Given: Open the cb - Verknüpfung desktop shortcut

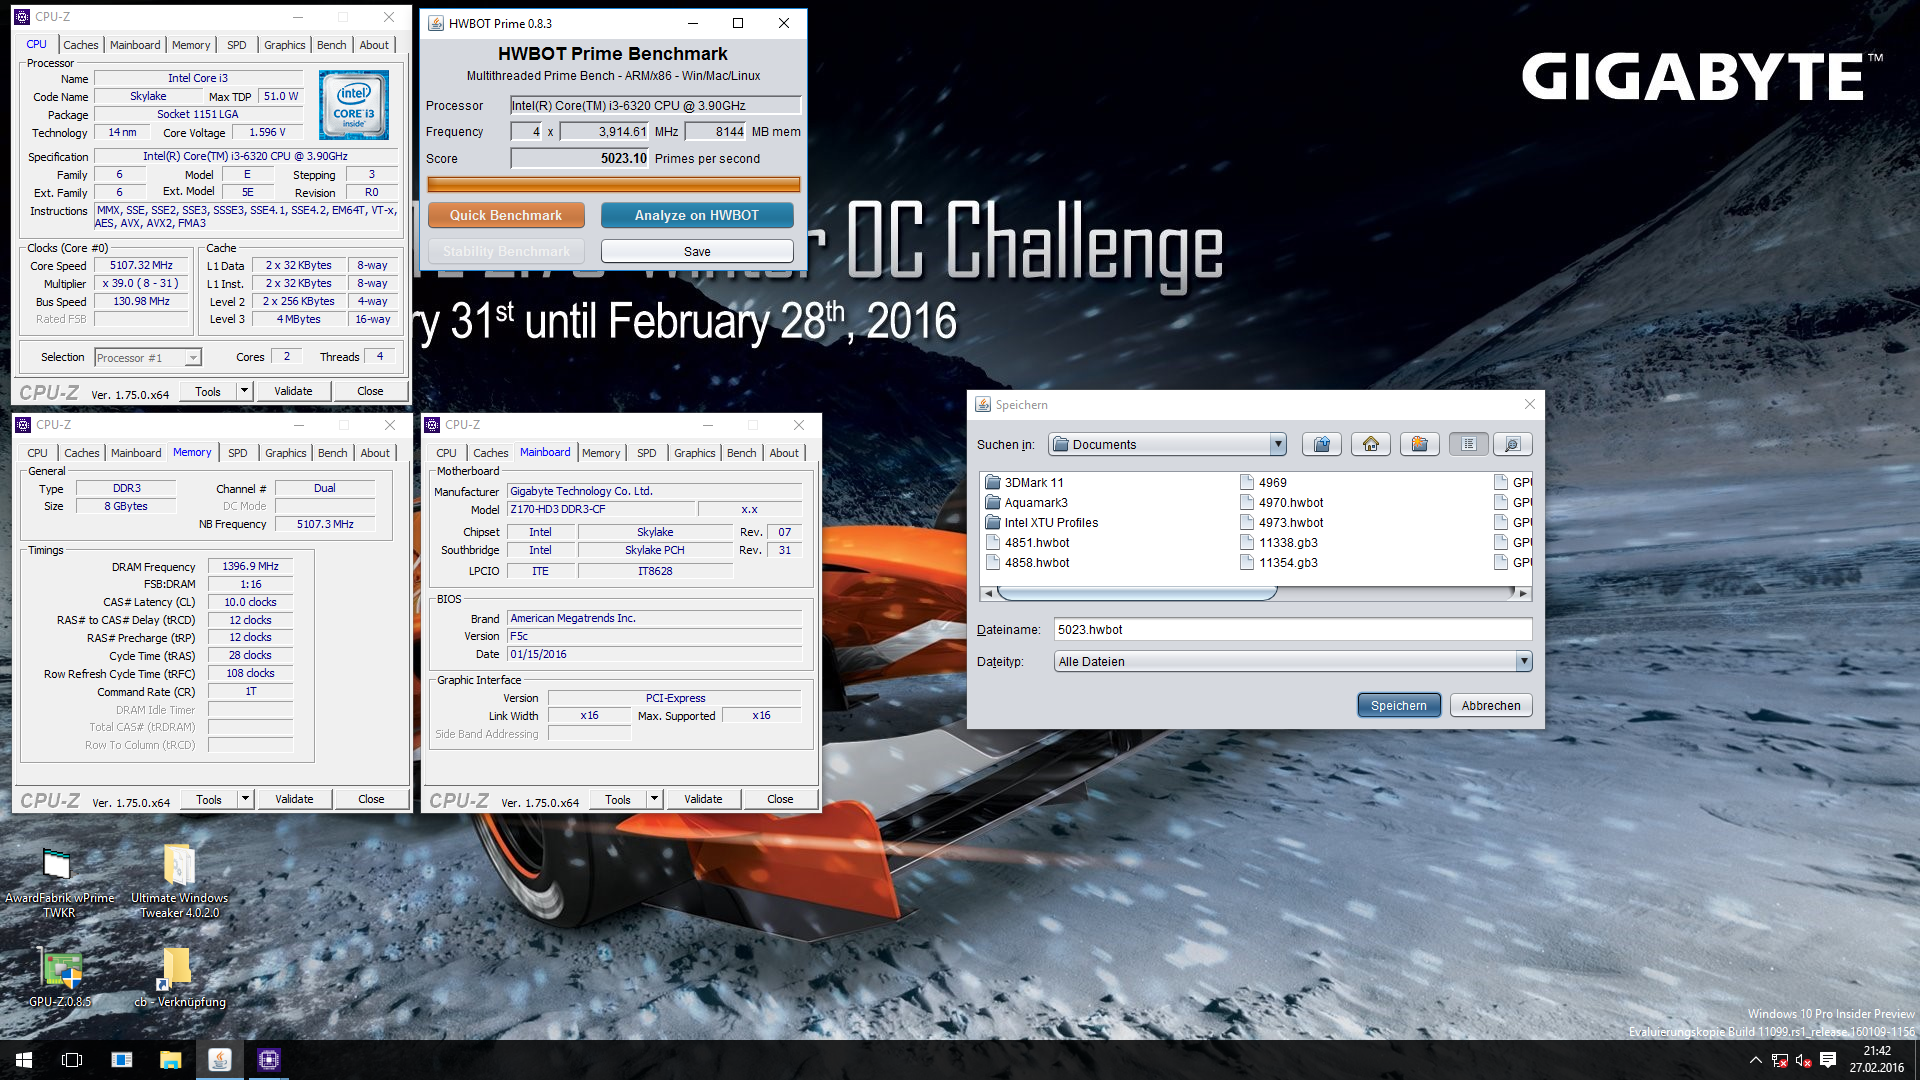Looking at the screenshot, I should coord(179,977).
